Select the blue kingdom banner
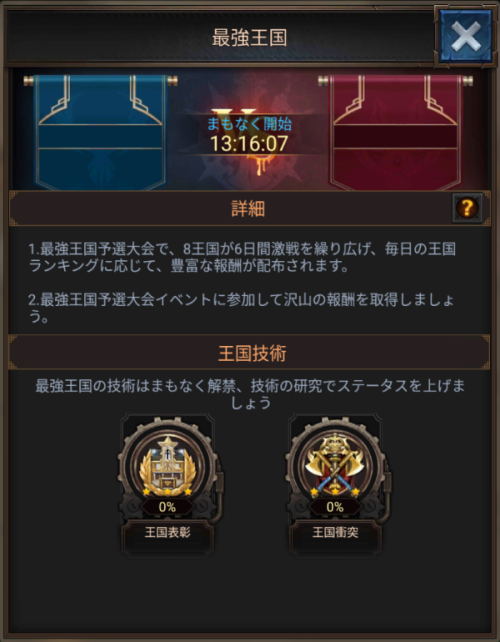The width and height of the screenshot is (500, 642). coord(100,132)
